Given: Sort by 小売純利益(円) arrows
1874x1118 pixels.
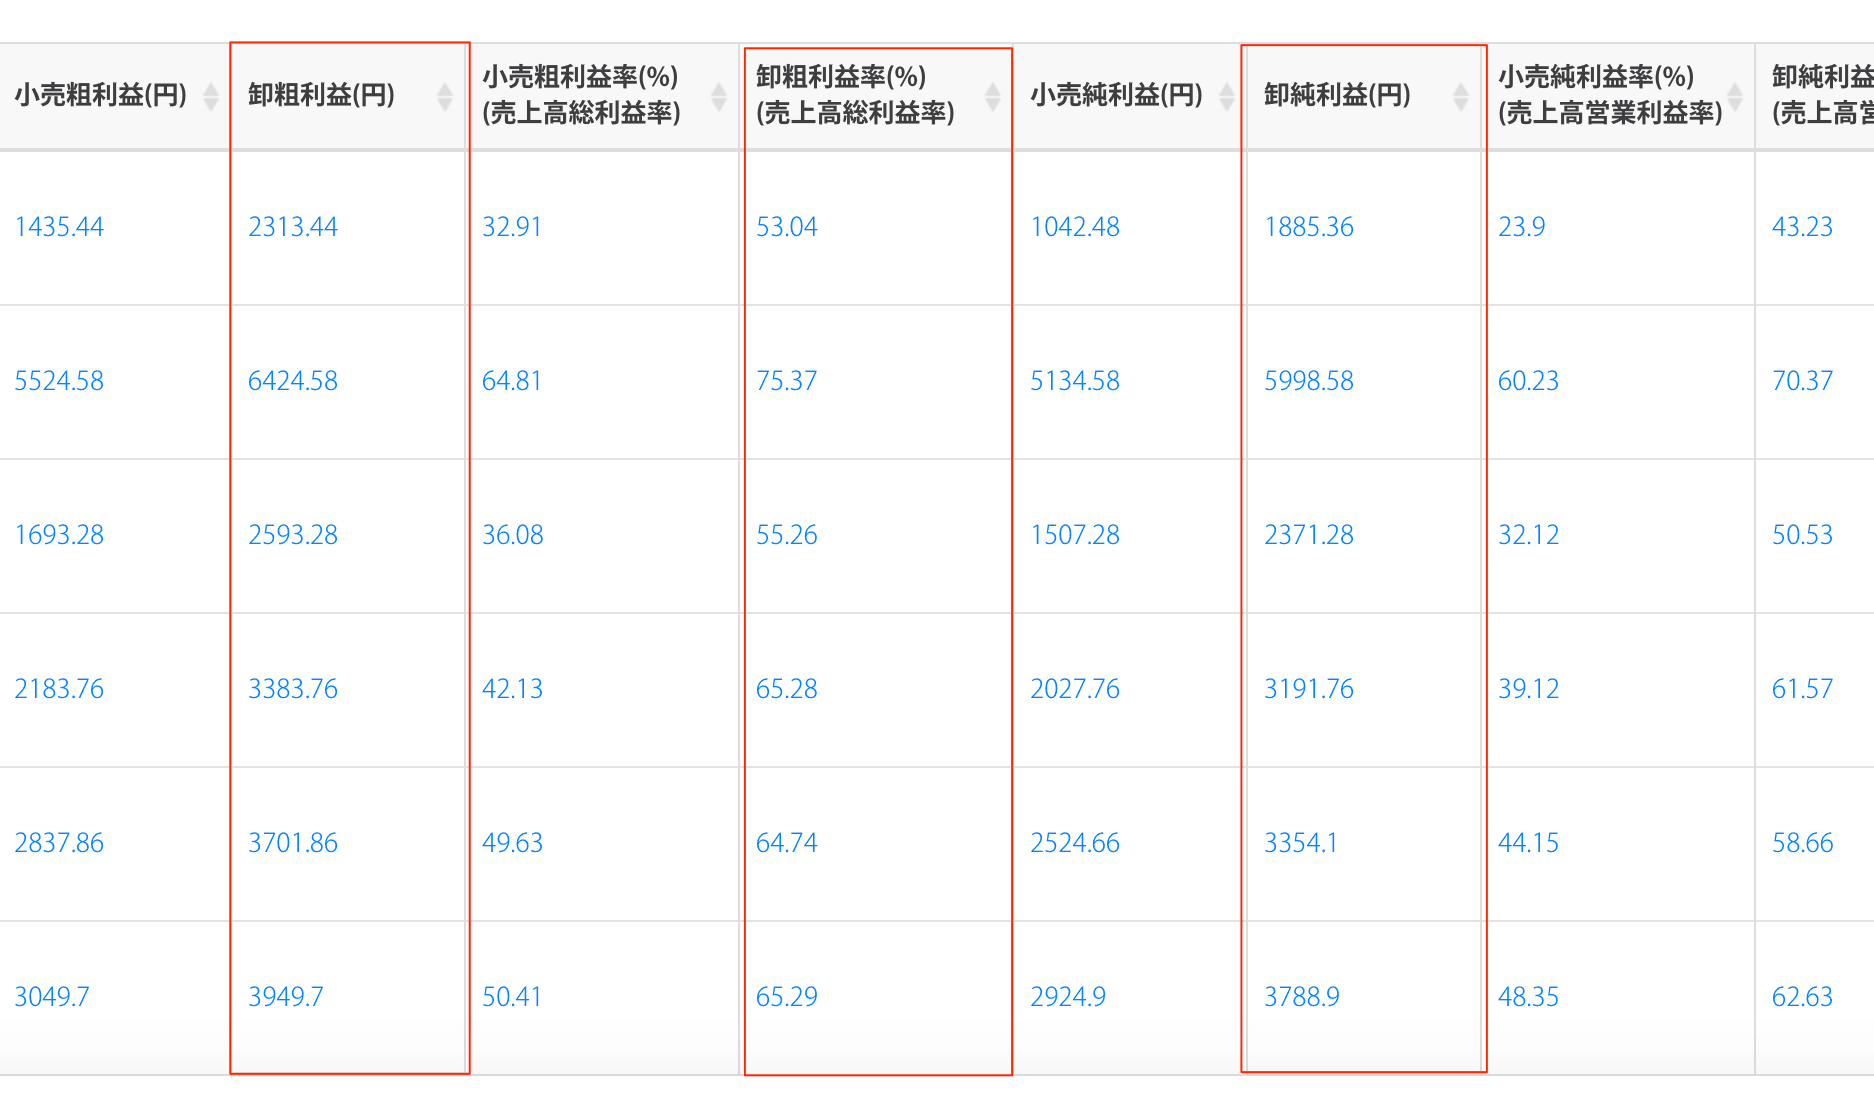Looking at the screenshot, I should pos(1226,96).
